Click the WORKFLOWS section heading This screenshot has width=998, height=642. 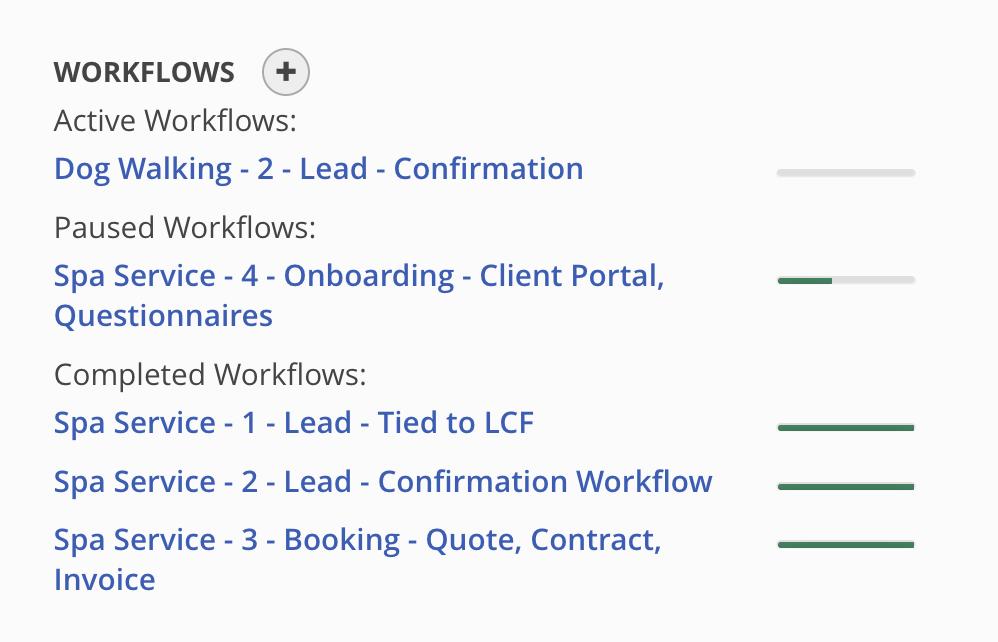click(144, 73)
